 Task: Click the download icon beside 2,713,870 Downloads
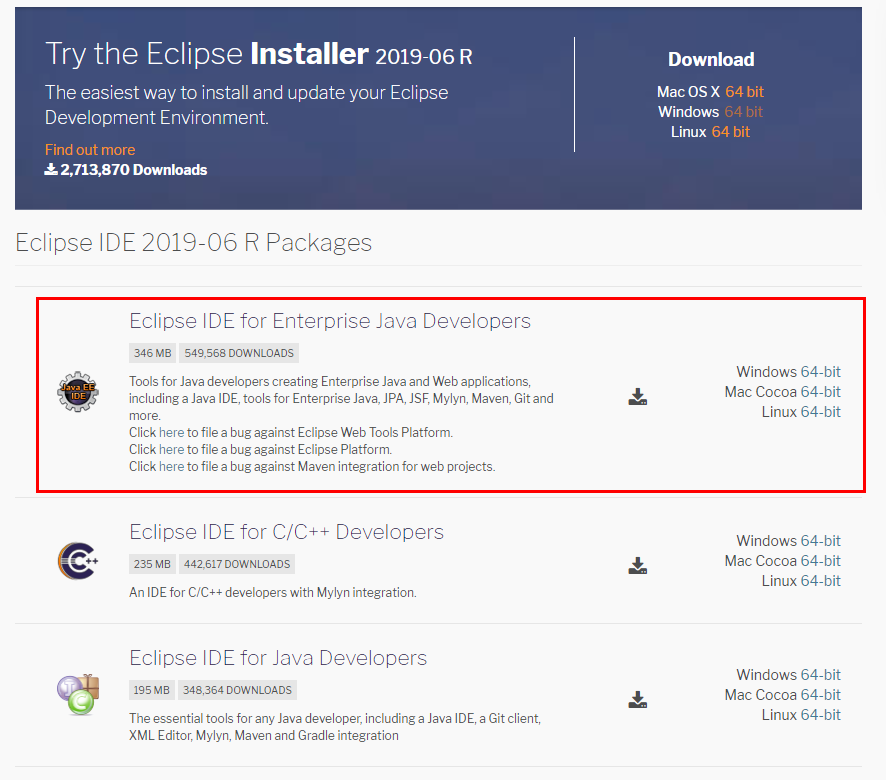point(51,169)
